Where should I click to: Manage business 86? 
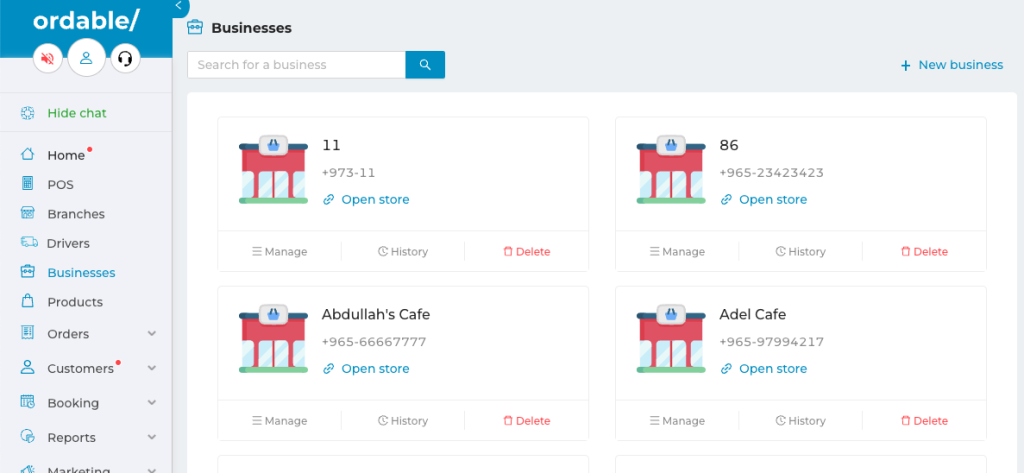coord(677,252)
